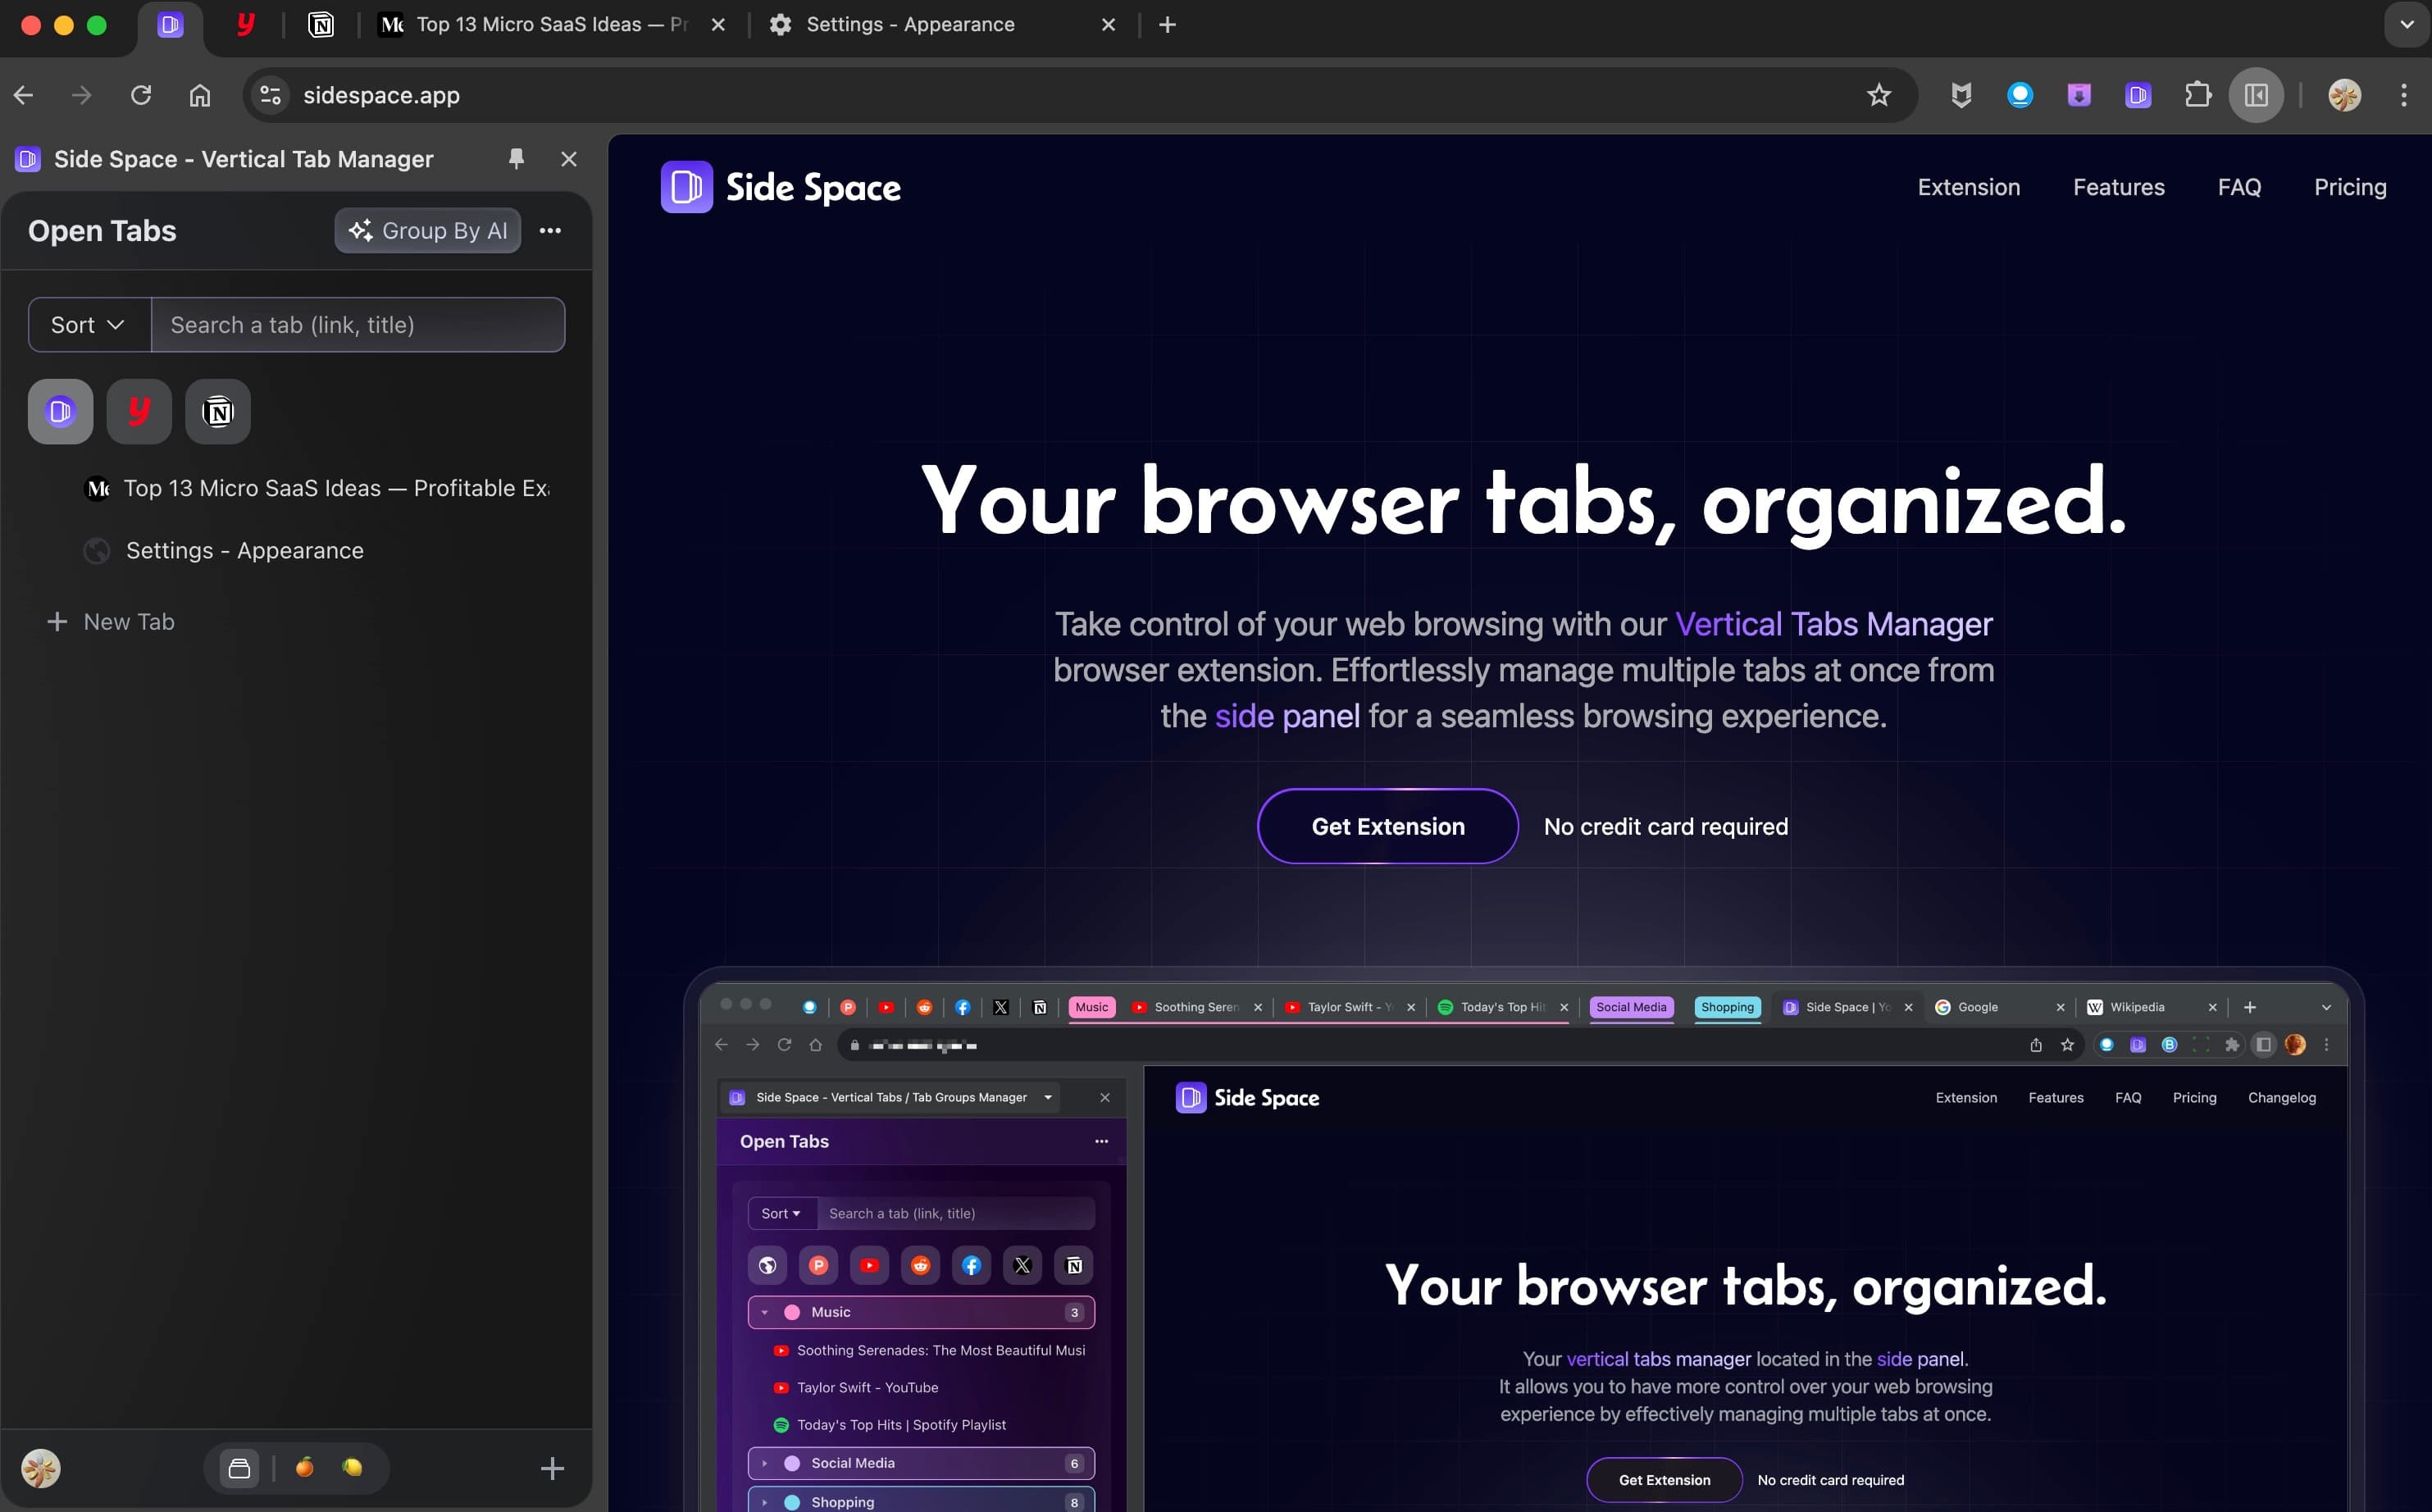Viewport: 2432px width, 1512px height.
Task: Open the FAQ item in the site navigation
Action: pos(2239,187)
